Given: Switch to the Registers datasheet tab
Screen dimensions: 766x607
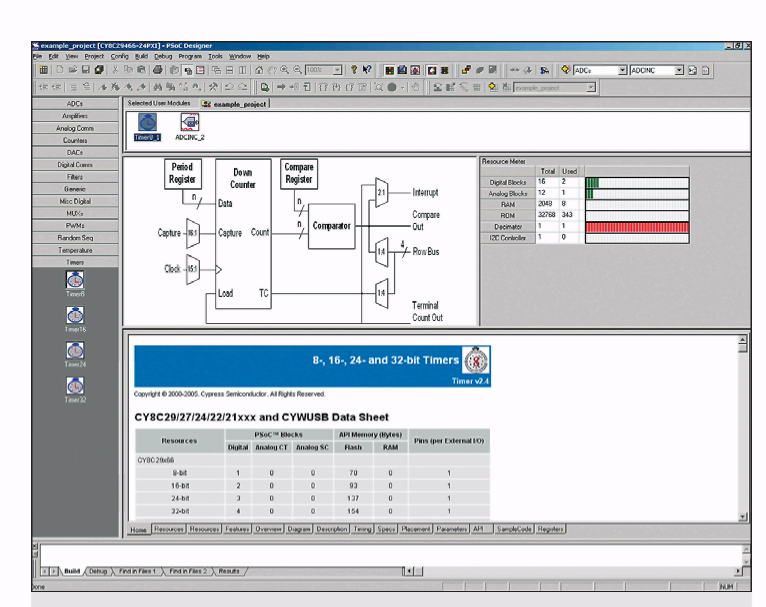Looking at the screenshot, I should [x=550, y=529].
